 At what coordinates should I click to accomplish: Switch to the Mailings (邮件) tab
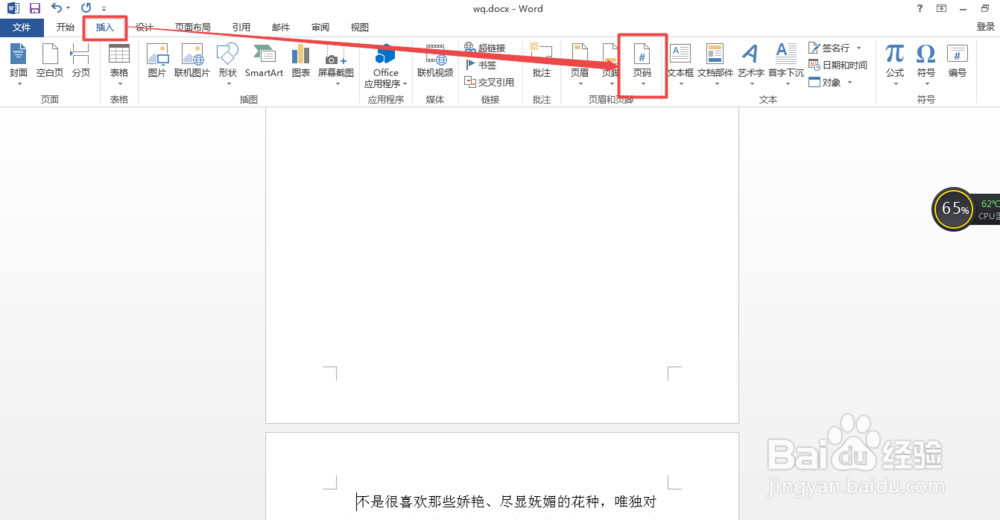281,27
